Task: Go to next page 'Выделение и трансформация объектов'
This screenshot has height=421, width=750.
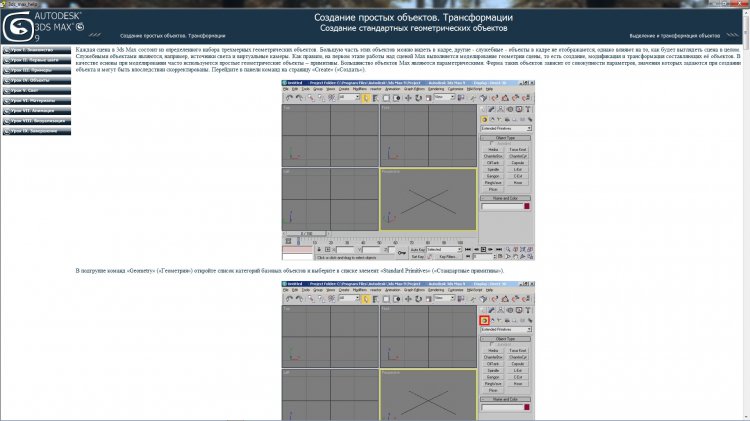Action: pyautogui.click(x=674, y=36)
